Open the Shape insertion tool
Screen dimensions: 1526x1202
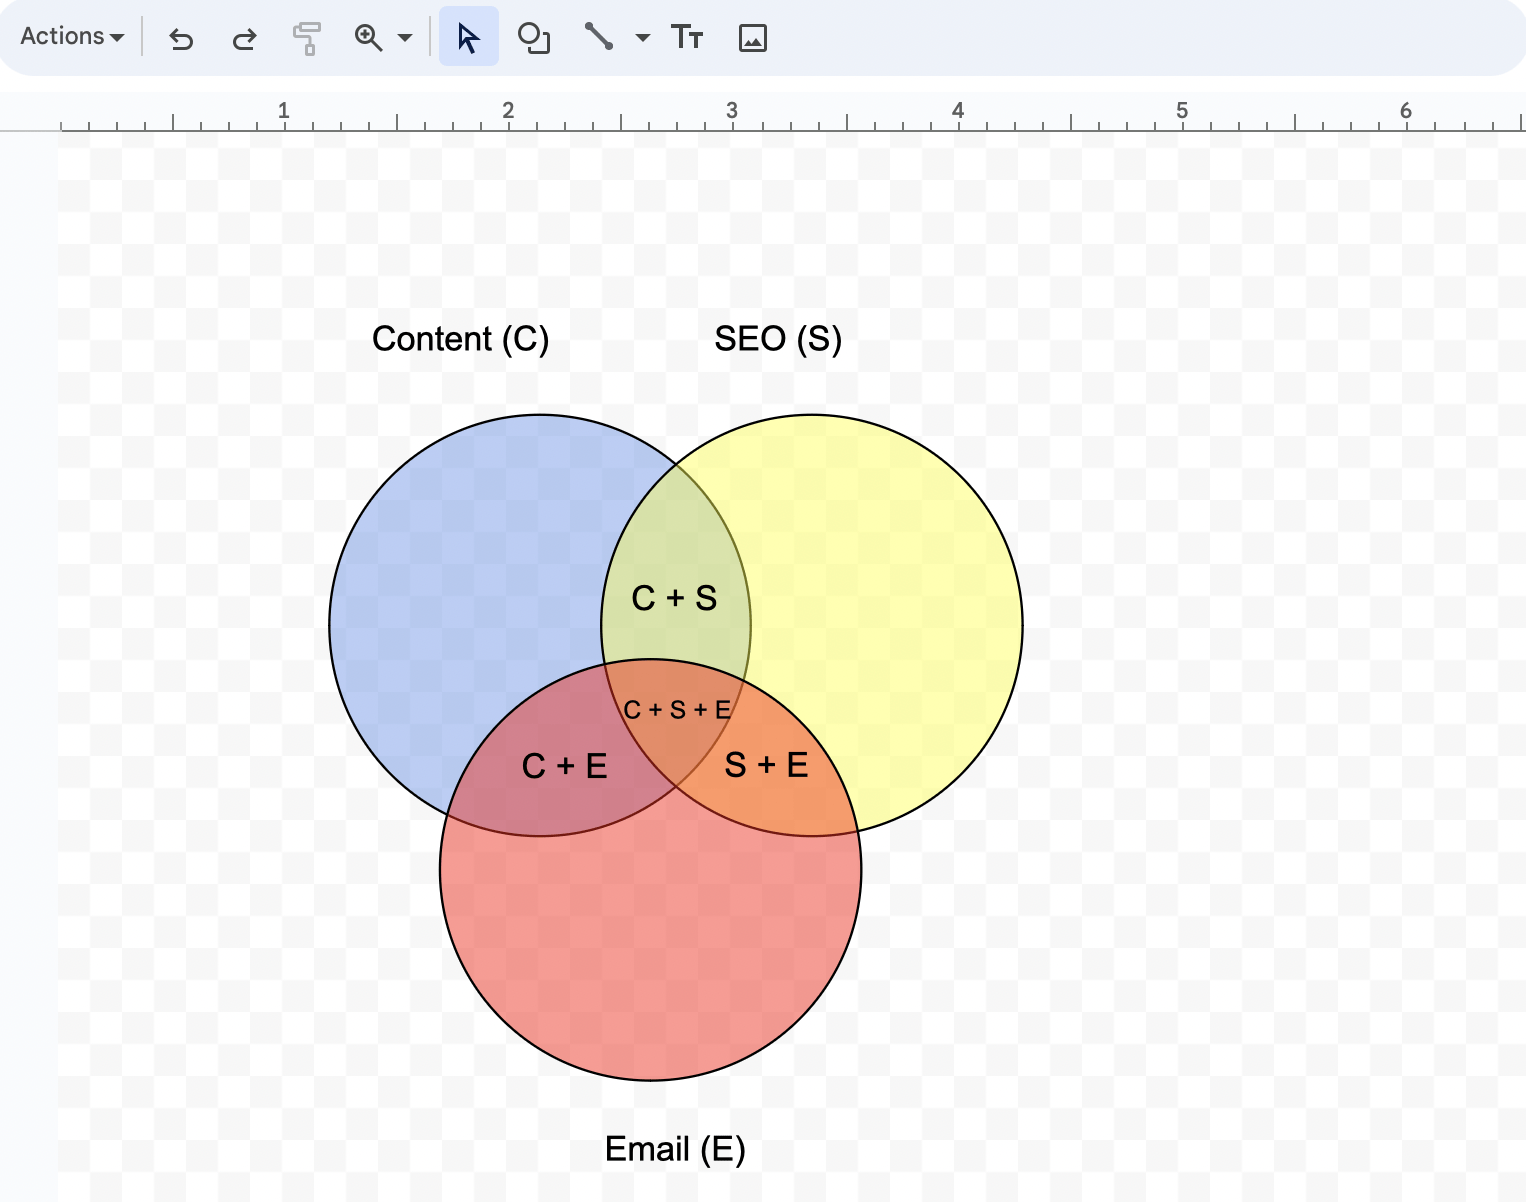[x=535, y=37]
